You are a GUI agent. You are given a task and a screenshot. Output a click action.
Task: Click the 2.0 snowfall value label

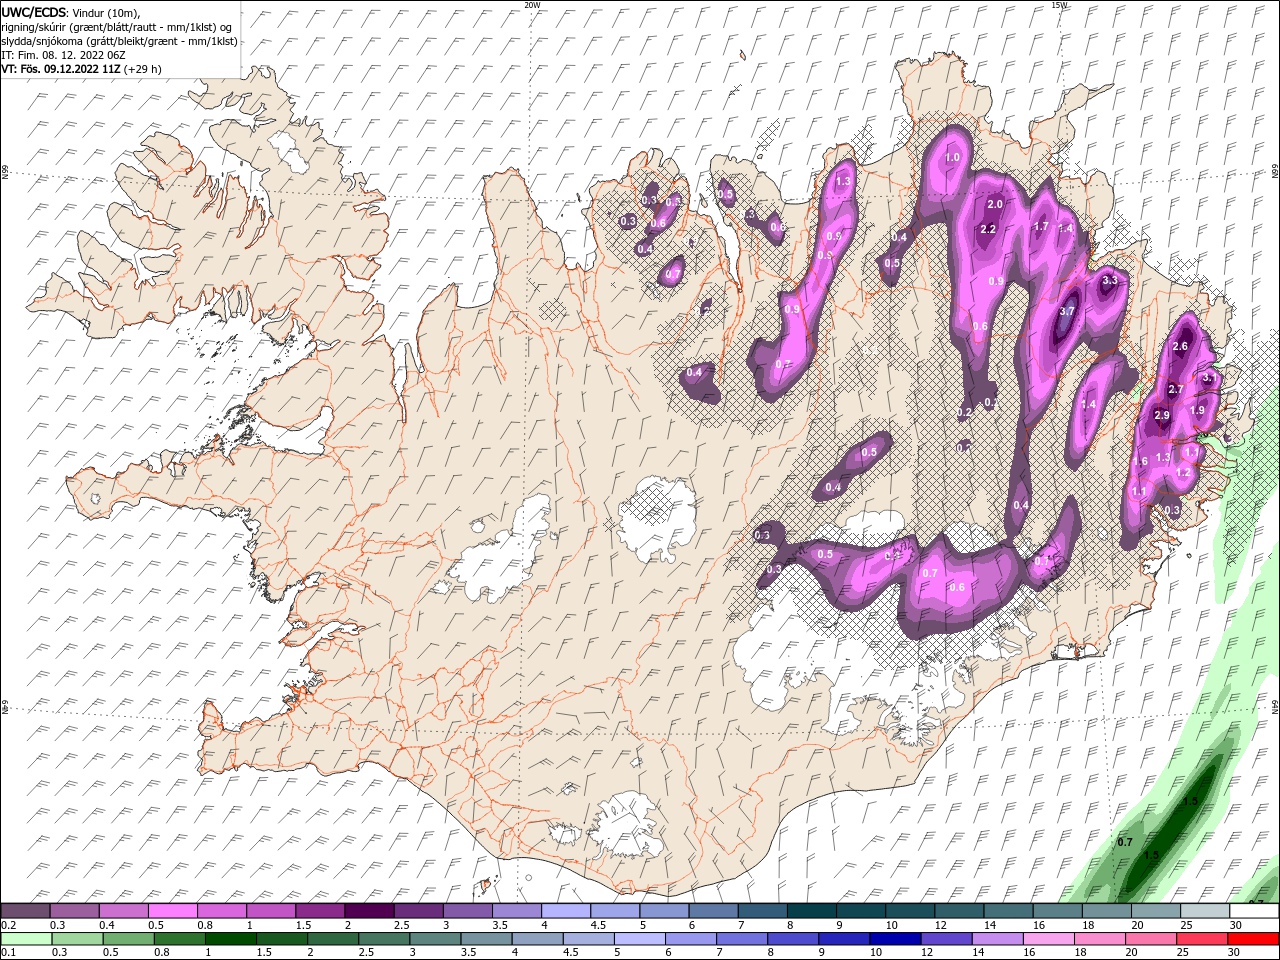point(995,204)
